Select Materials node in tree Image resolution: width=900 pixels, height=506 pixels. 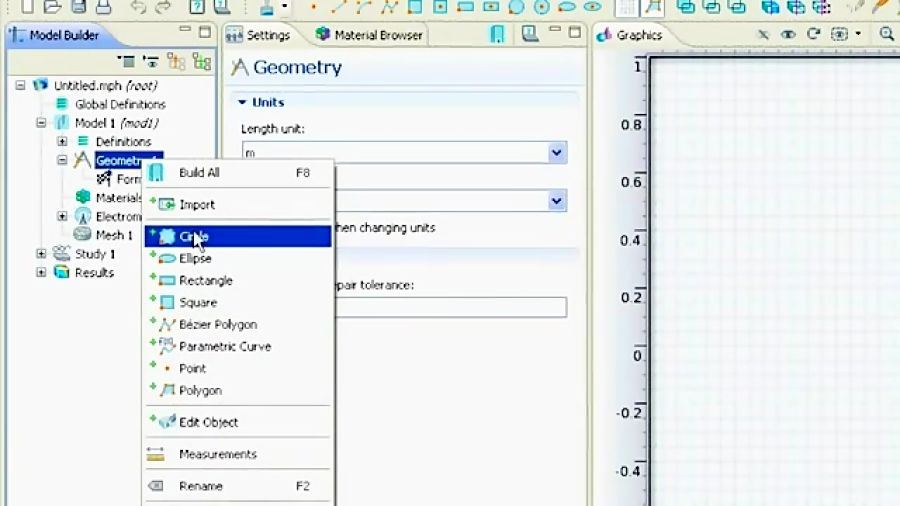tap(118, 198)
